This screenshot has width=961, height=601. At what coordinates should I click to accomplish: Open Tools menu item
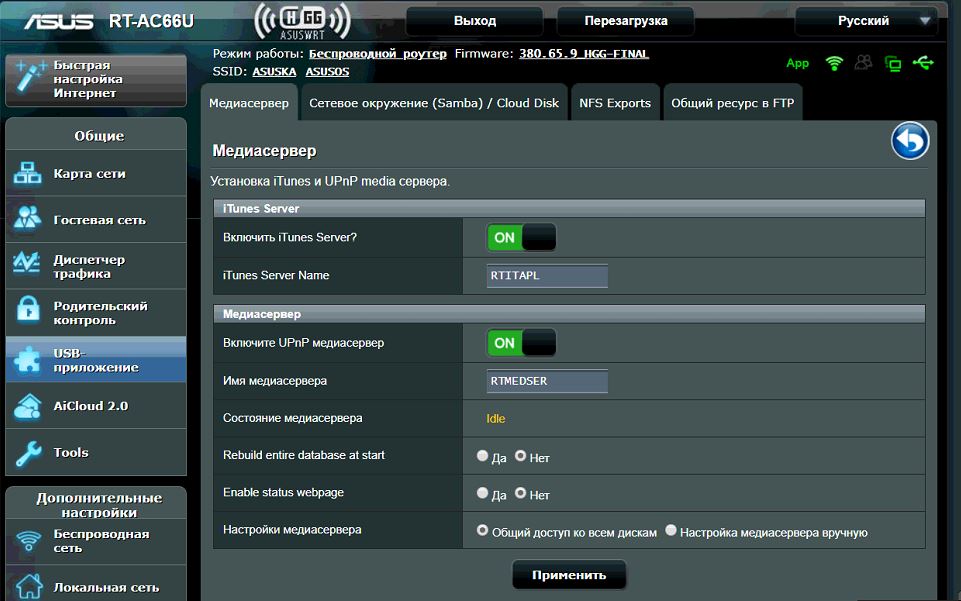coord(96,452)
